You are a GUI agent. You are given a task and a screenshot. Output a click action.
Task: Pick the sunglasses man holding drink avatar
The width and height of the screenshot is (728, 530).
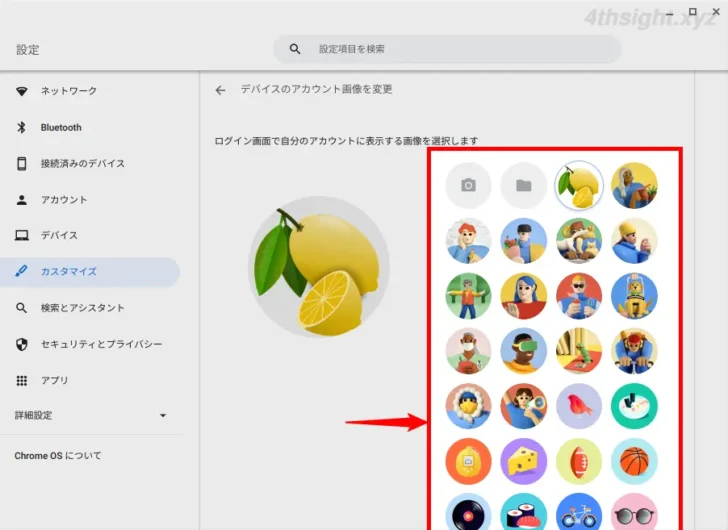[578, 296]
